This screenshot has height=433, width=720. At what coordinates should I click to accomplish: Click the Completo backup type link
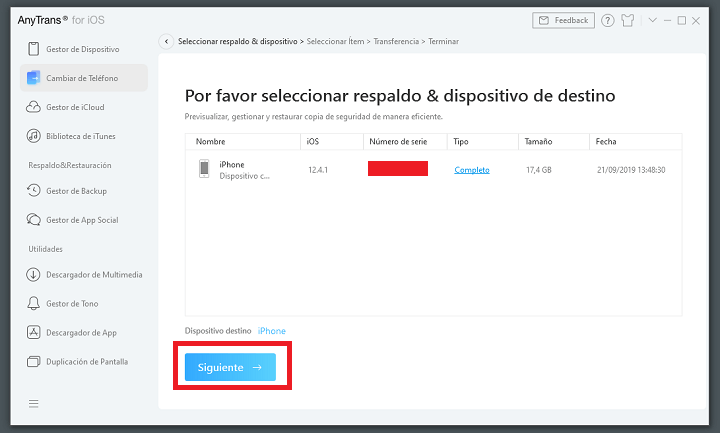(x=472, y=170)
